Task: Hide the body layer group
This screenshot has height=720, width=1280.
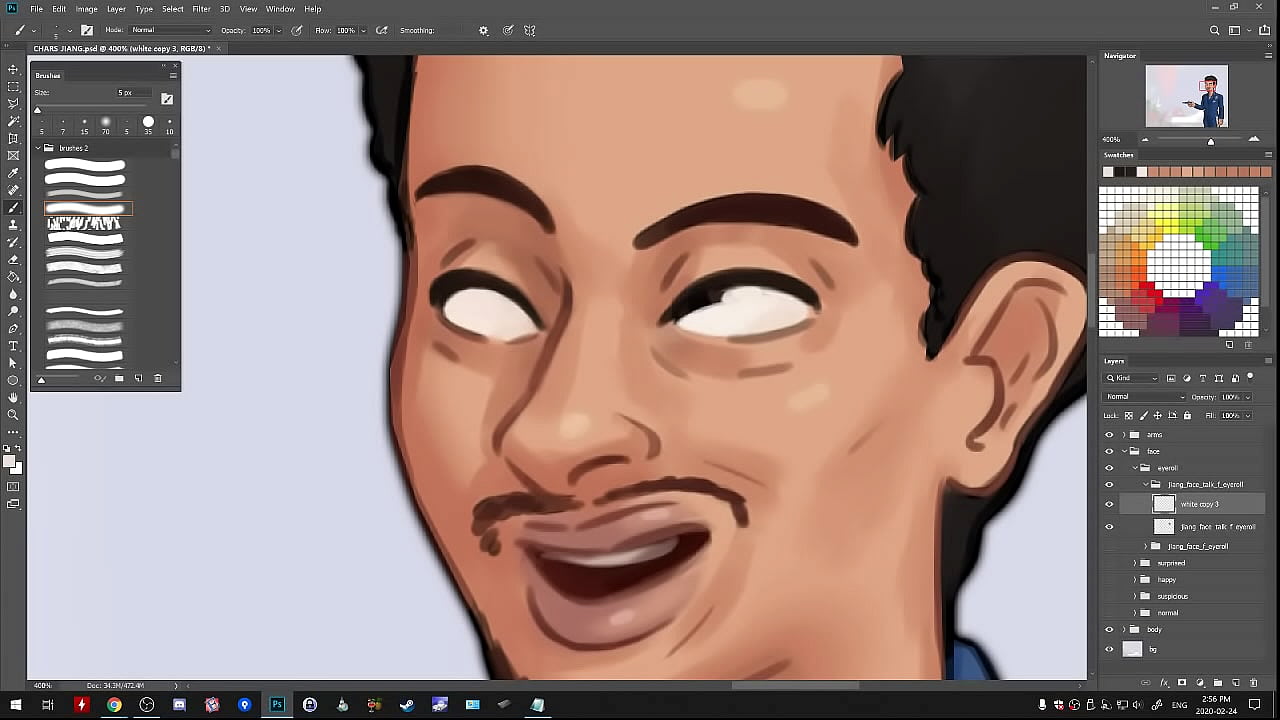Action: click(1108, 630)
